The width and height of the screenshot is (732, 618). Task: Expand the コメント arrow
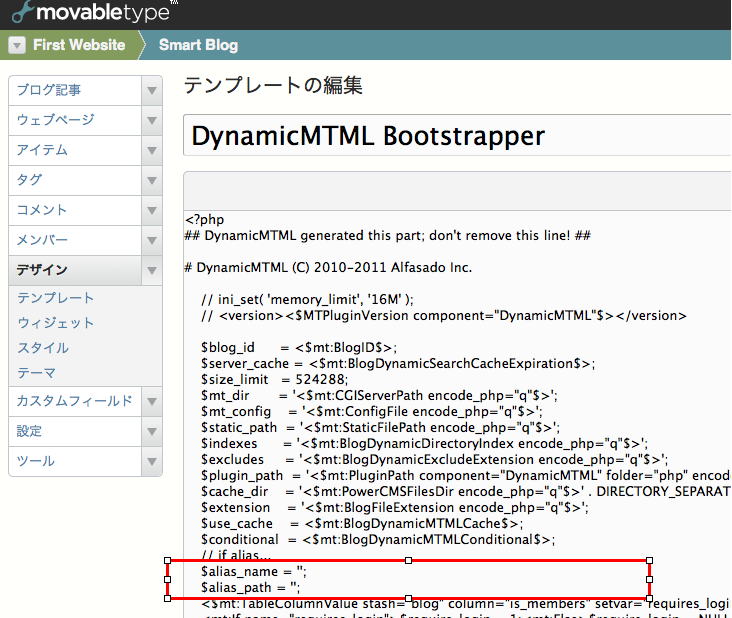(152, 210)
